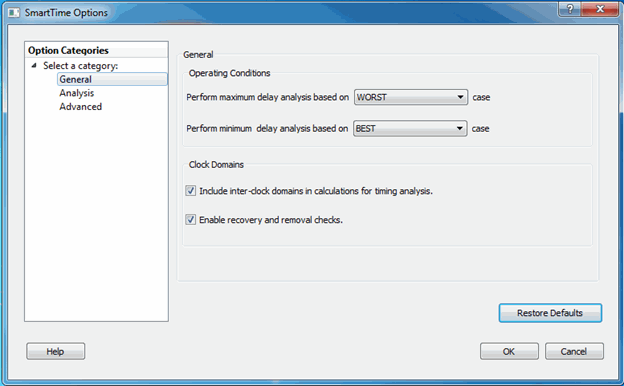Open the maximum delay analysis WORST dropdown
Viewport: 624px width, 386px height.
point(411,97)
